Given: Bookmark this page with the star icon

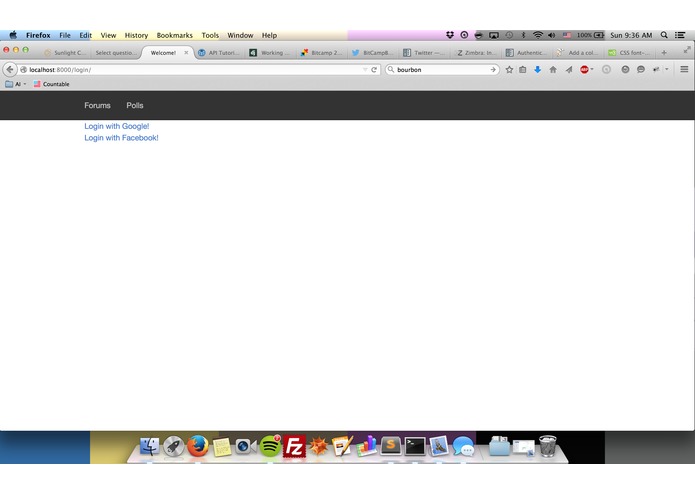Looking at the screenshot, I should tap(509, 70).
